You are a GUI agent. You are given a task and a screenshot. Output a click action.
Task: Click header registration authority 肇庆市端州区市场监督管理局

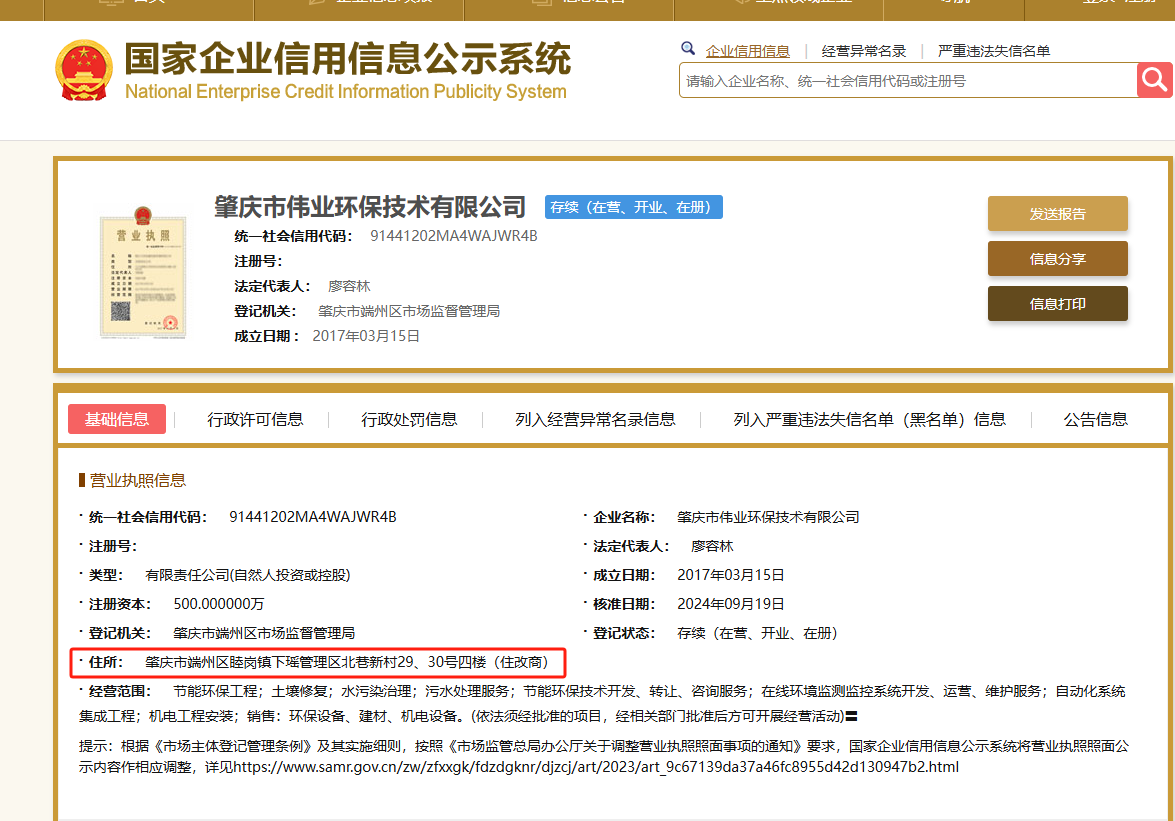pyautogui.click(x=409, y=311)
